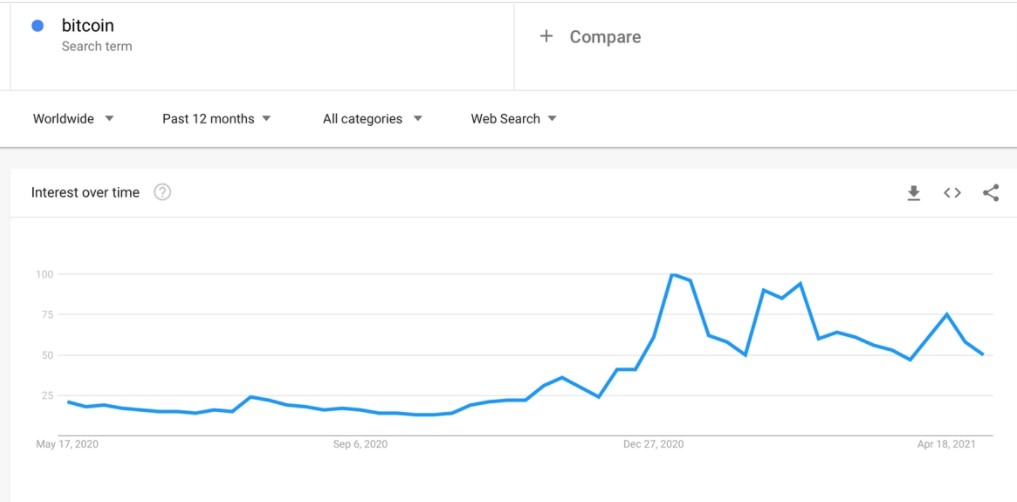1017x502 pixels.
Task: Edit the bitcoin search term field
Action: coord(262,46)
